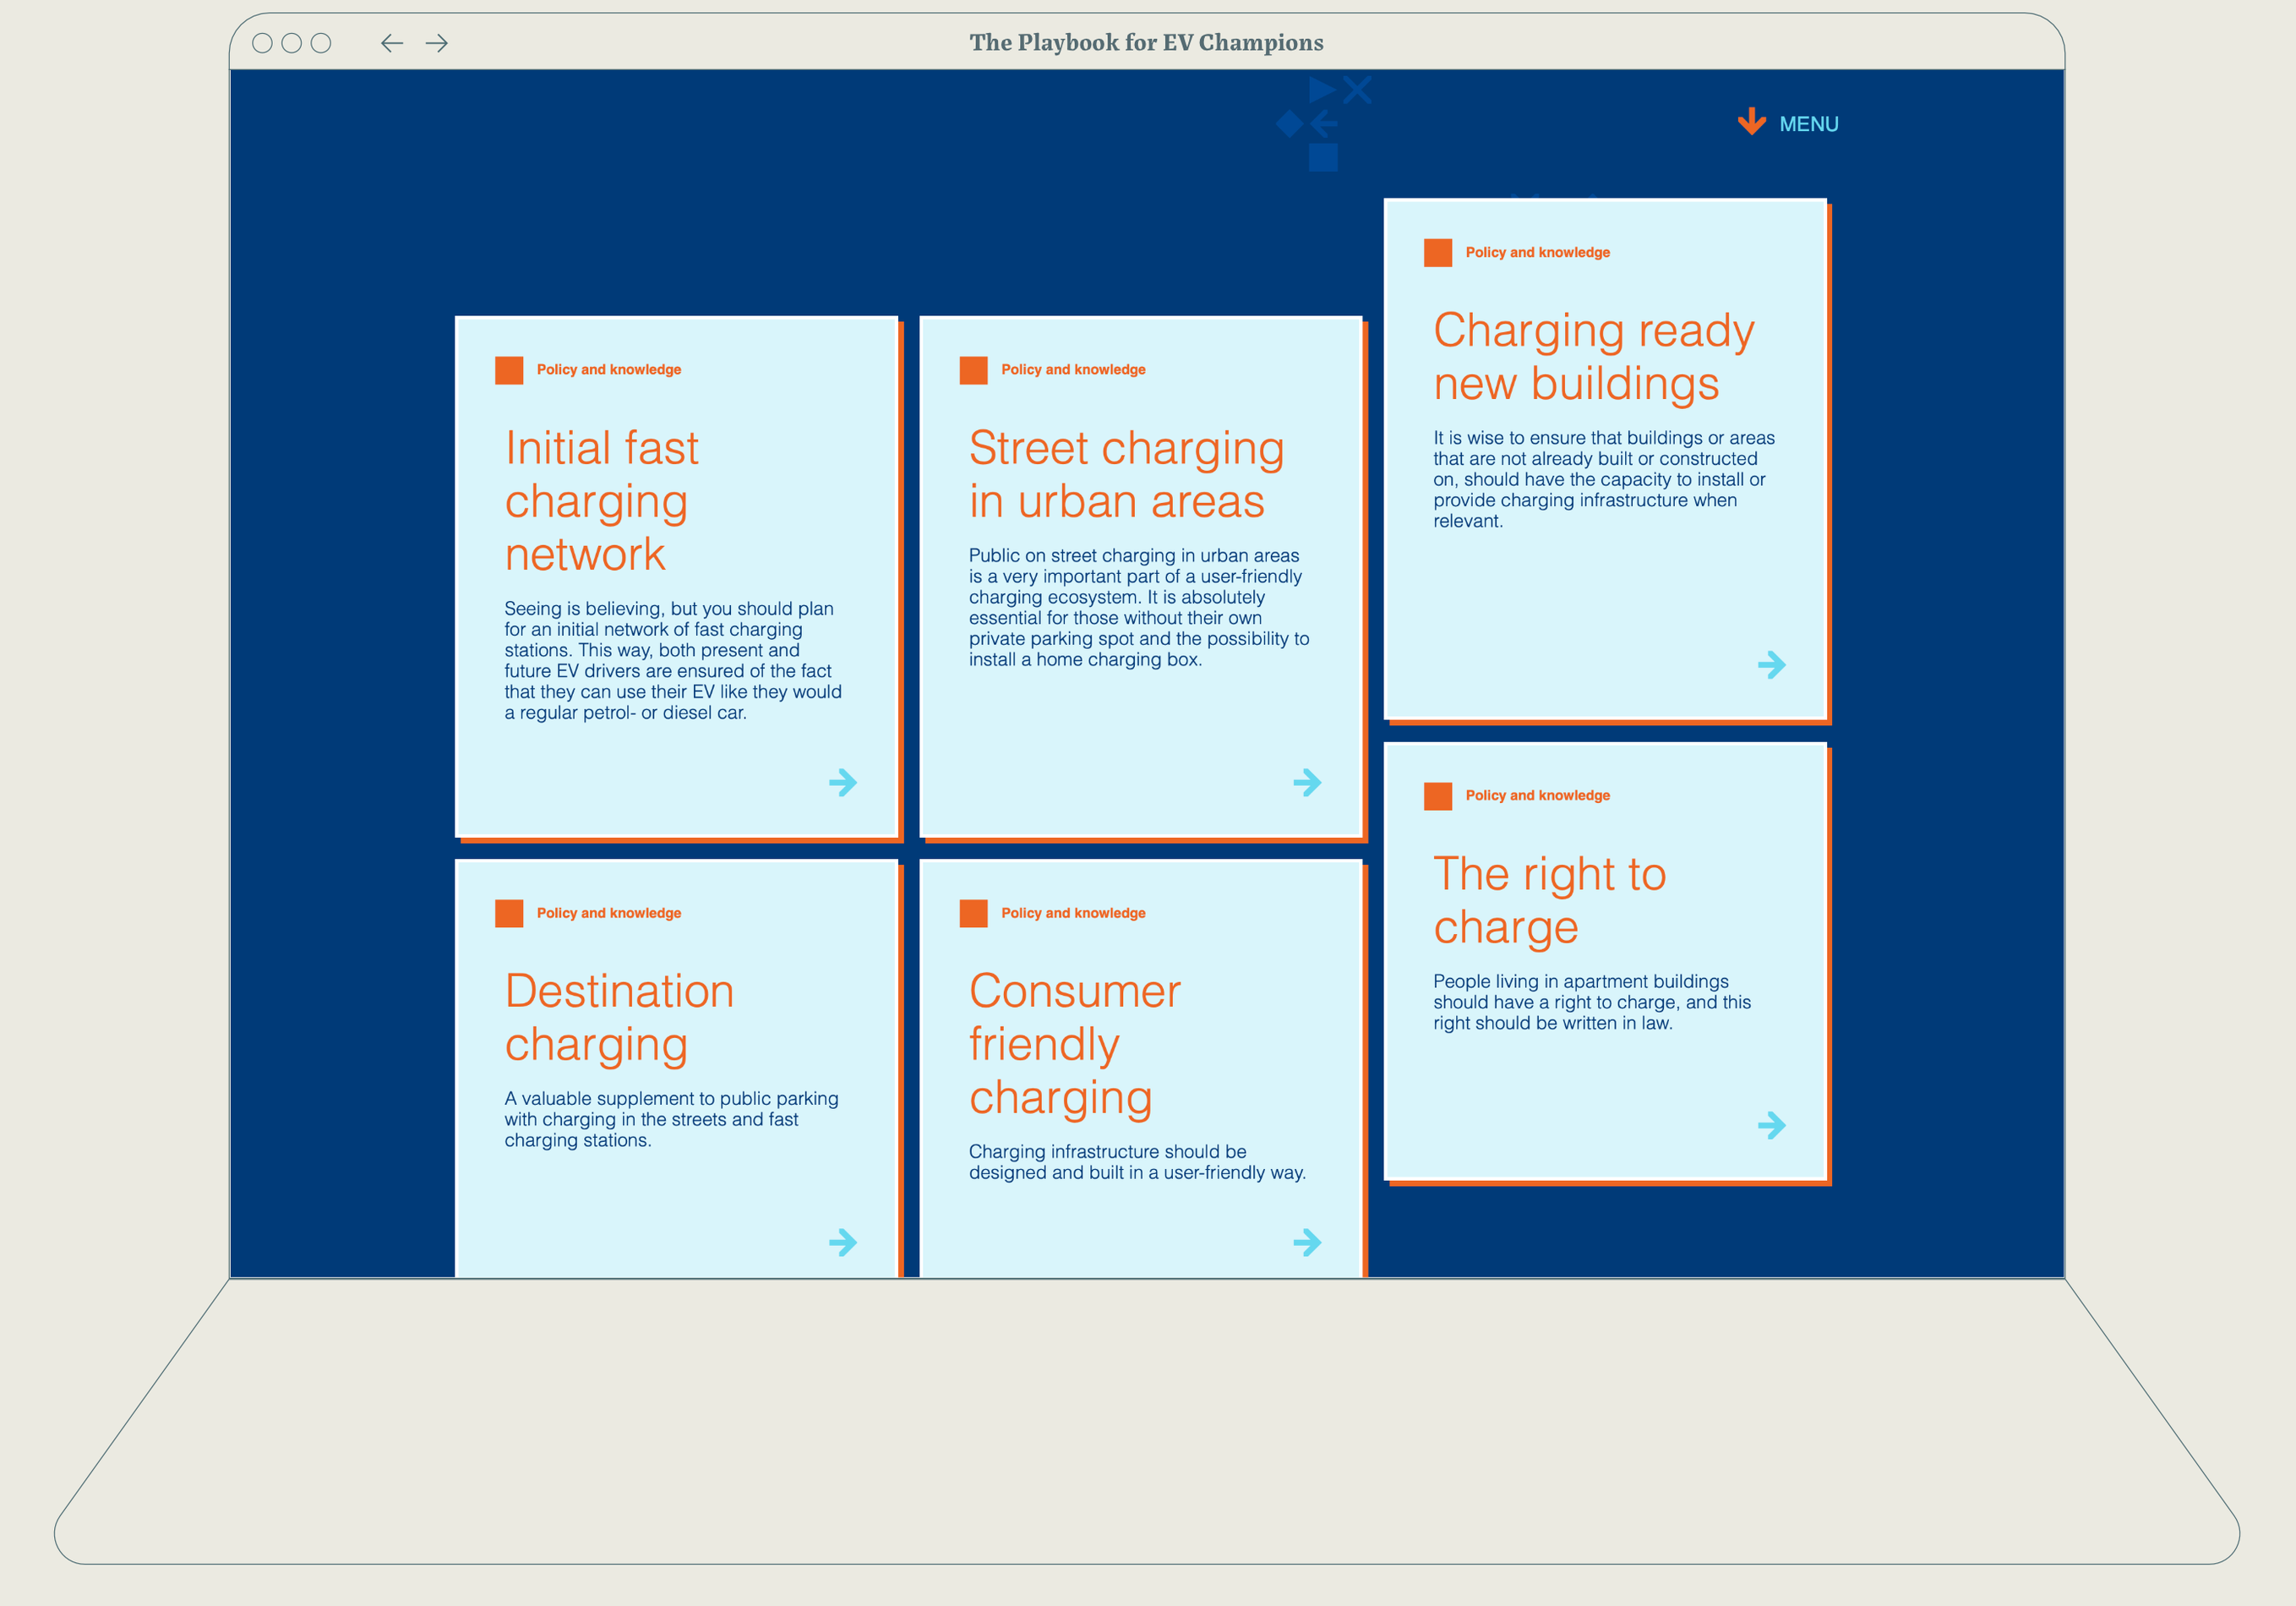The image size is (2296, 1606).
Task: Click The Playbook for EV Champions title
Action: tap(1146, 42)
